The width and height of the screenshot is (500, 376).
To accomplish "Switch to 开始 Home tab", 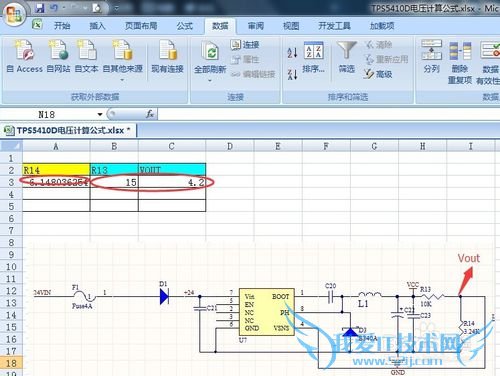I will tap(62, 26).
